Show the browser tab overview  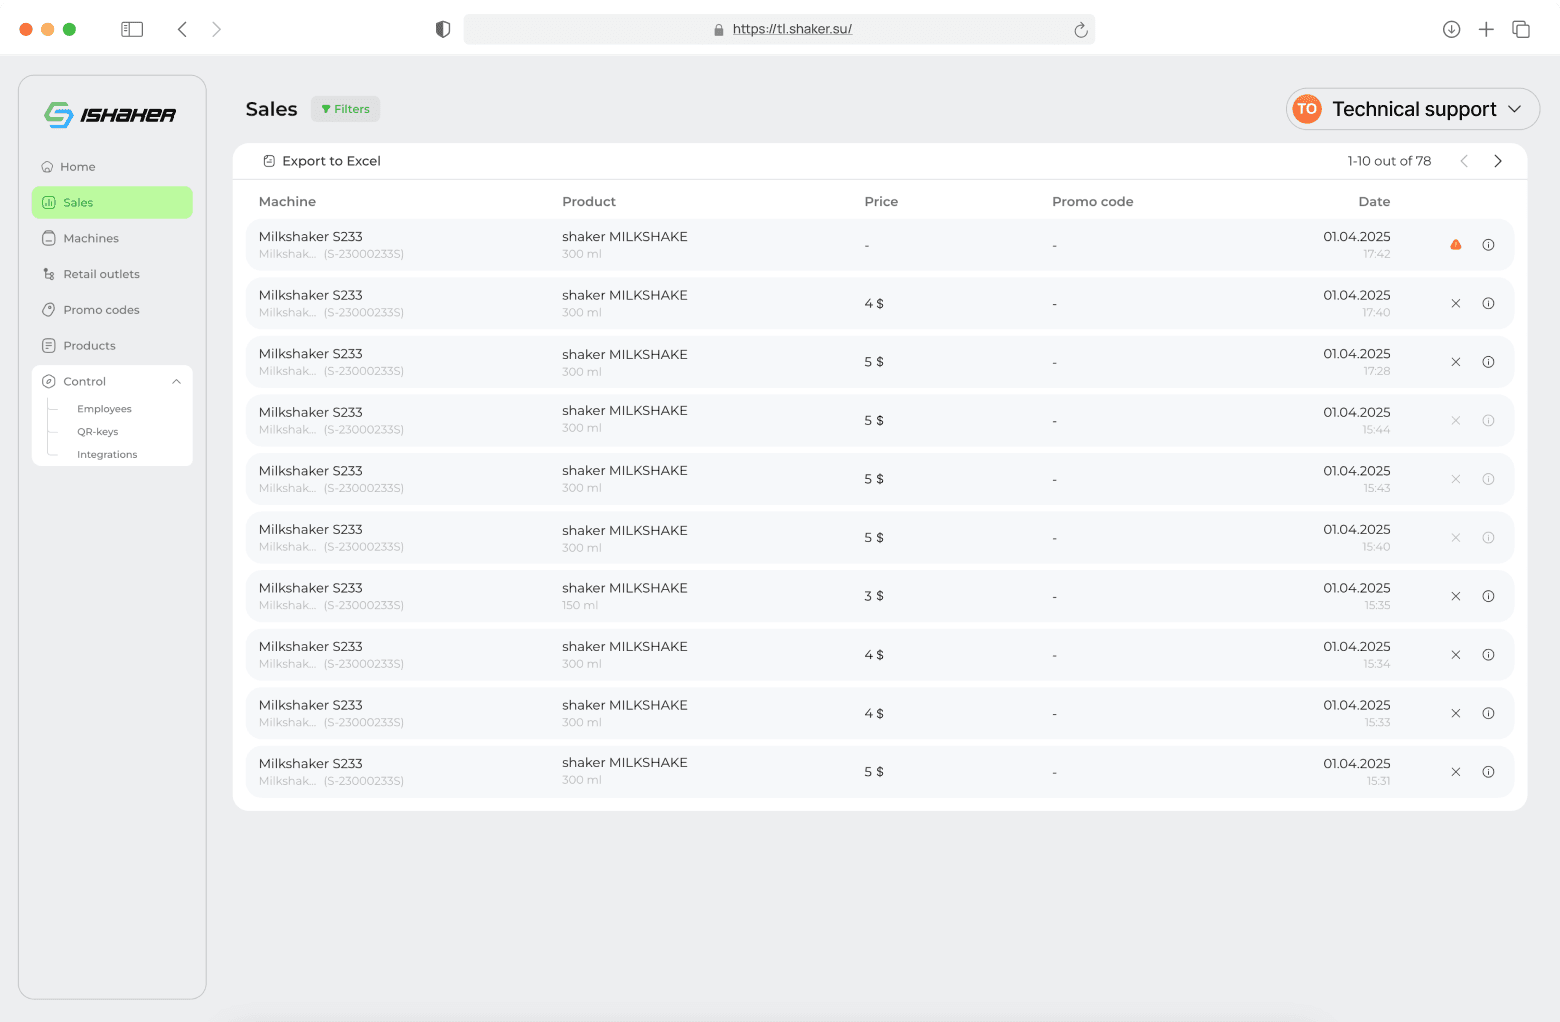(1521, 29)
